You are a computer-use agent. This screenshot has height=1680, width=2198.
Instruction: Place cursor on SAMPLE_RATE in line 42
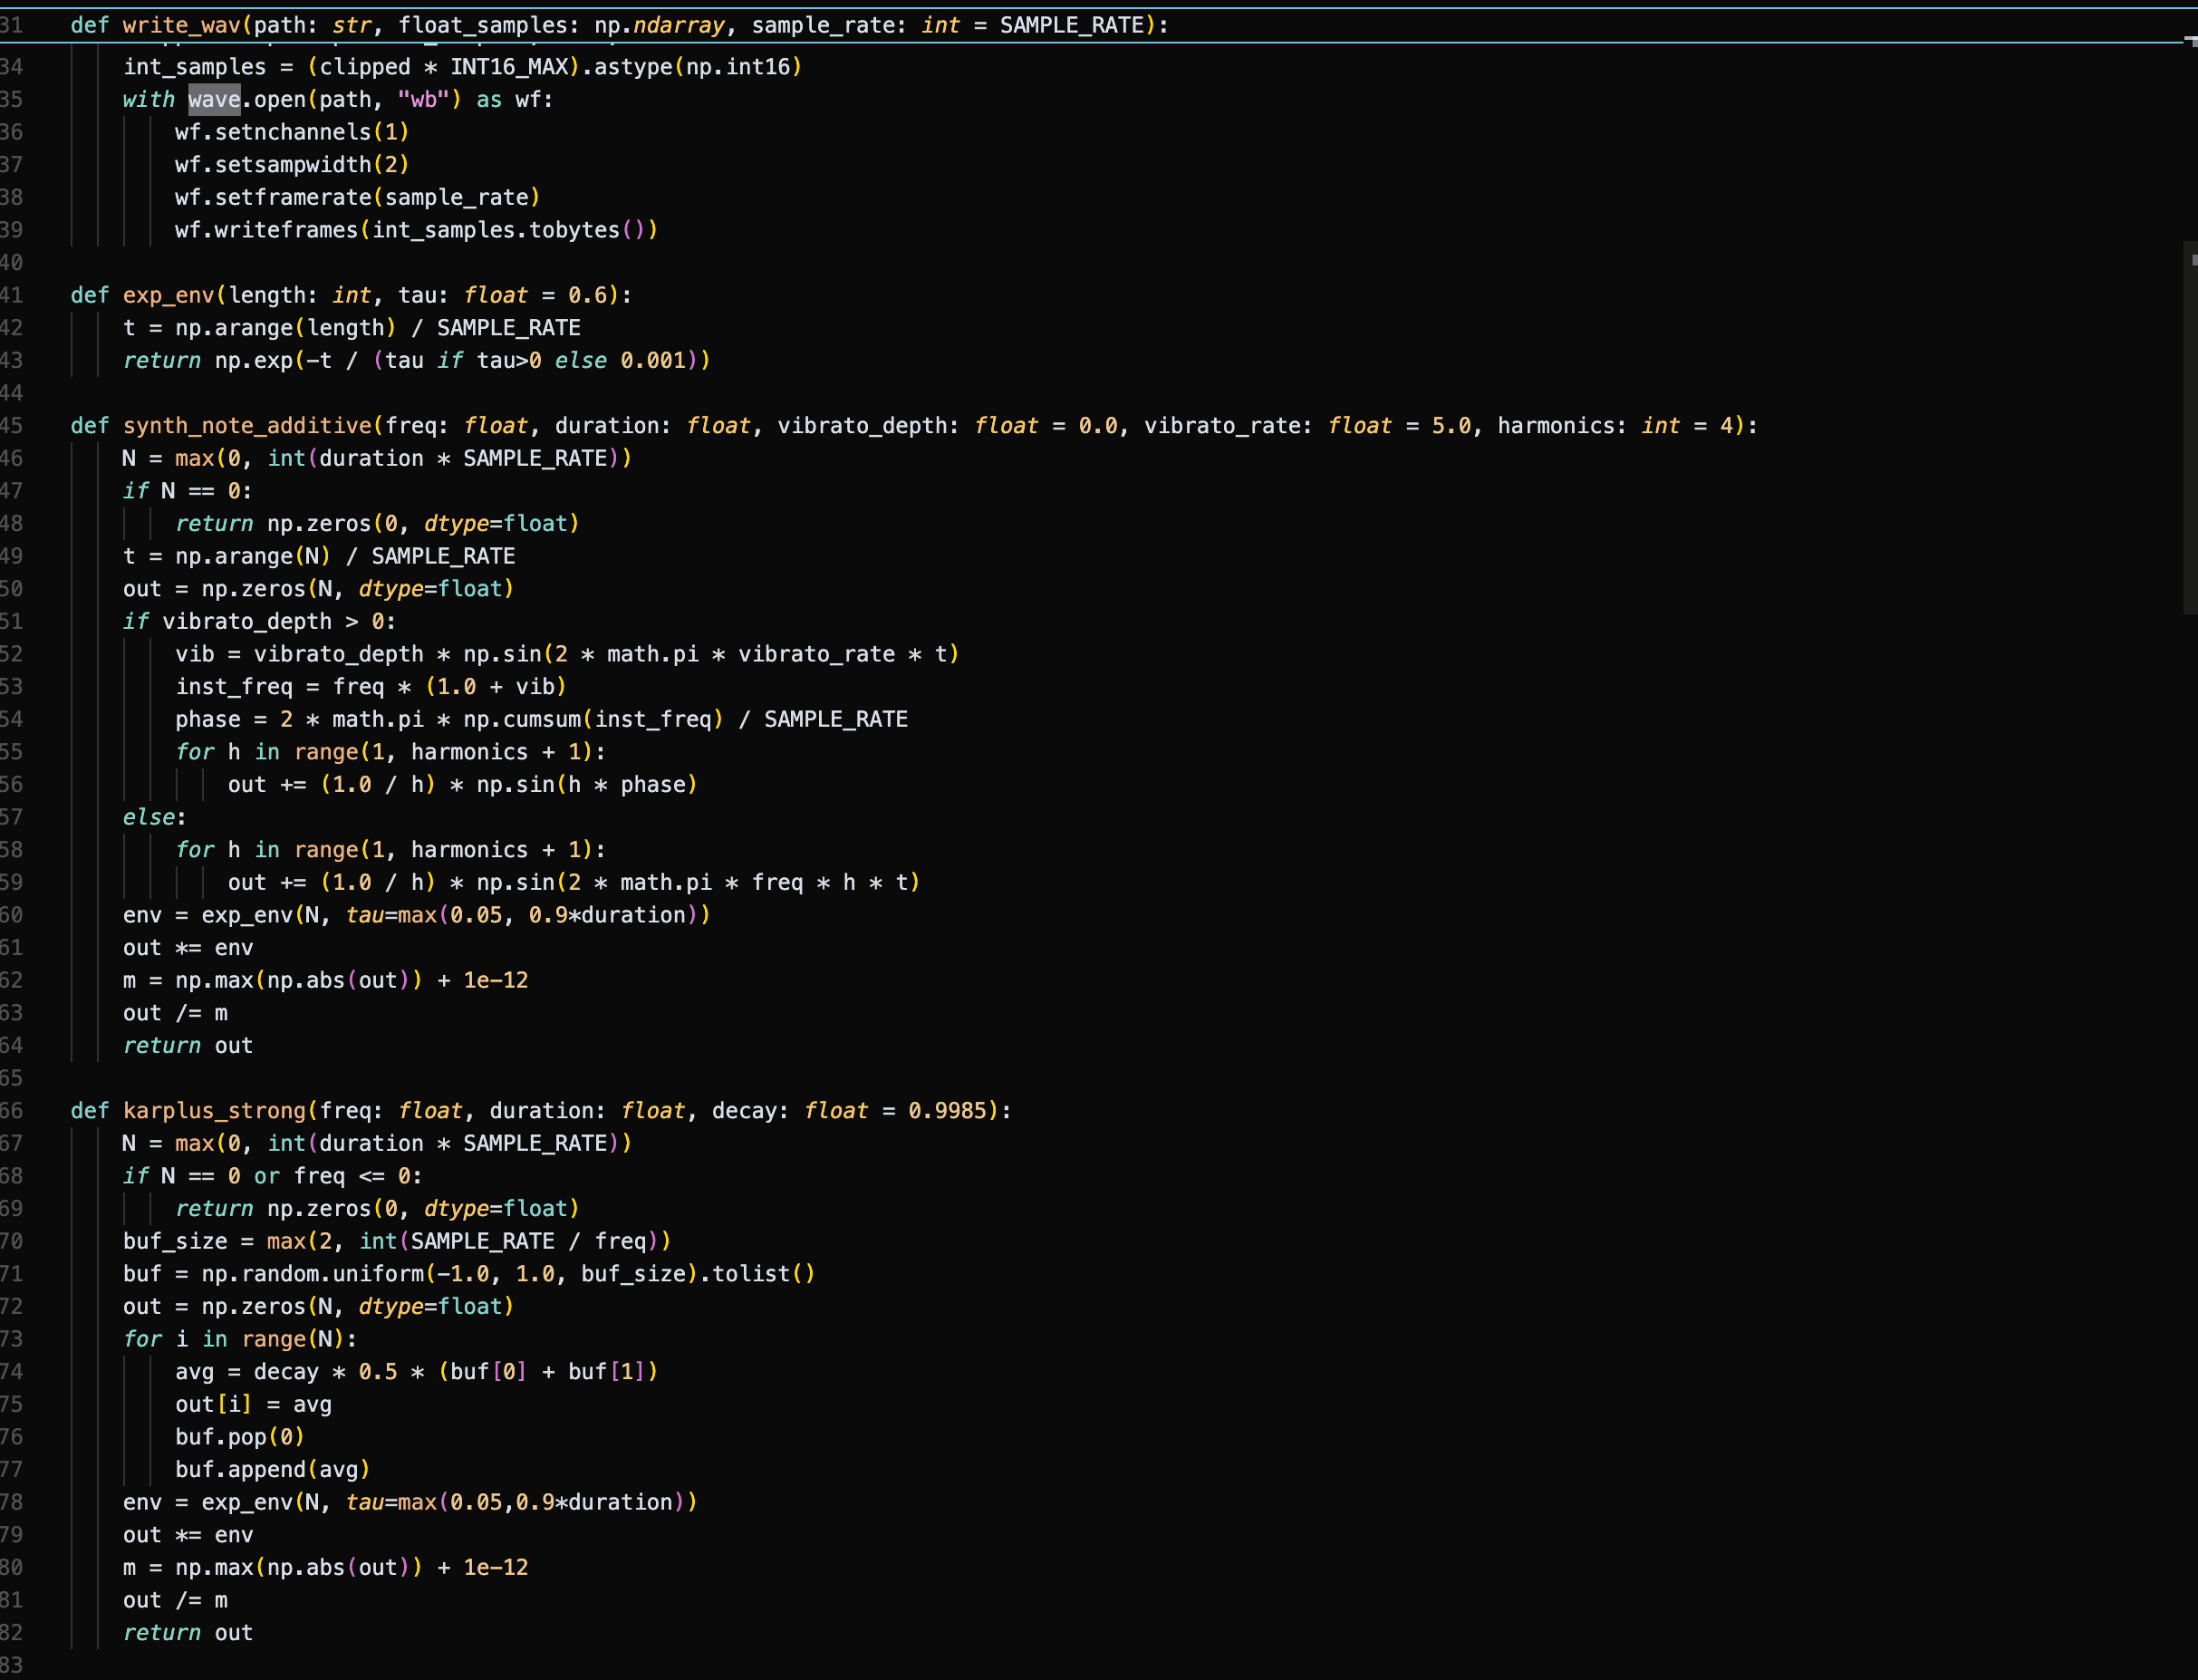tap(508, 327)
